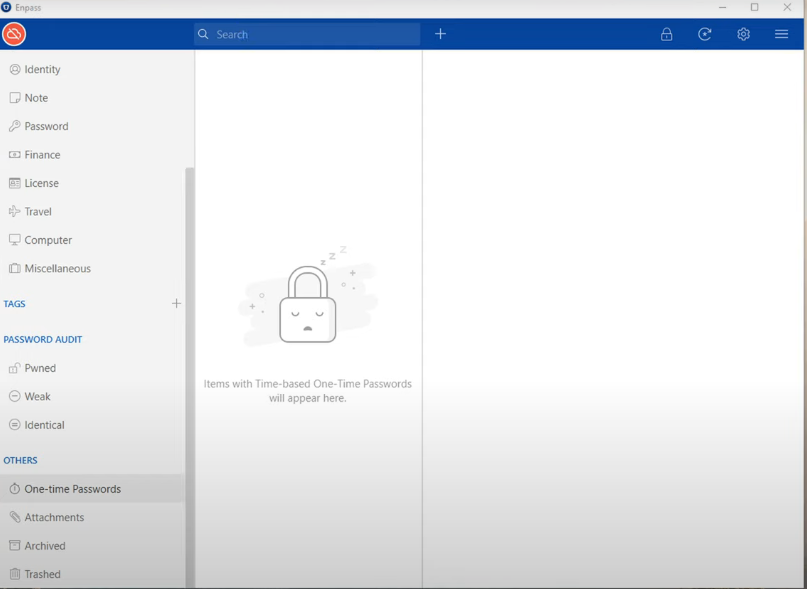807x589 pixels.
Task: Click the Pwned unlocked padlock icon
Action: 15,368
